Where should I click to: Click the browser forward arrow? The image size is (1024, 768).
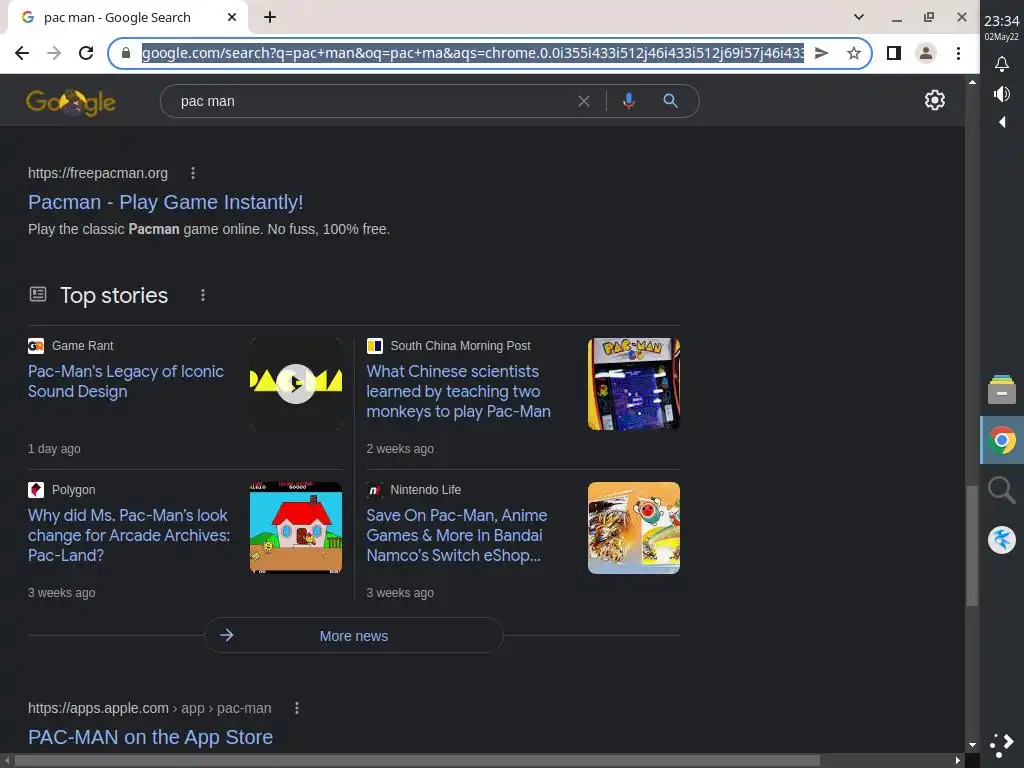pyautogui.click(x=54, y=53)
